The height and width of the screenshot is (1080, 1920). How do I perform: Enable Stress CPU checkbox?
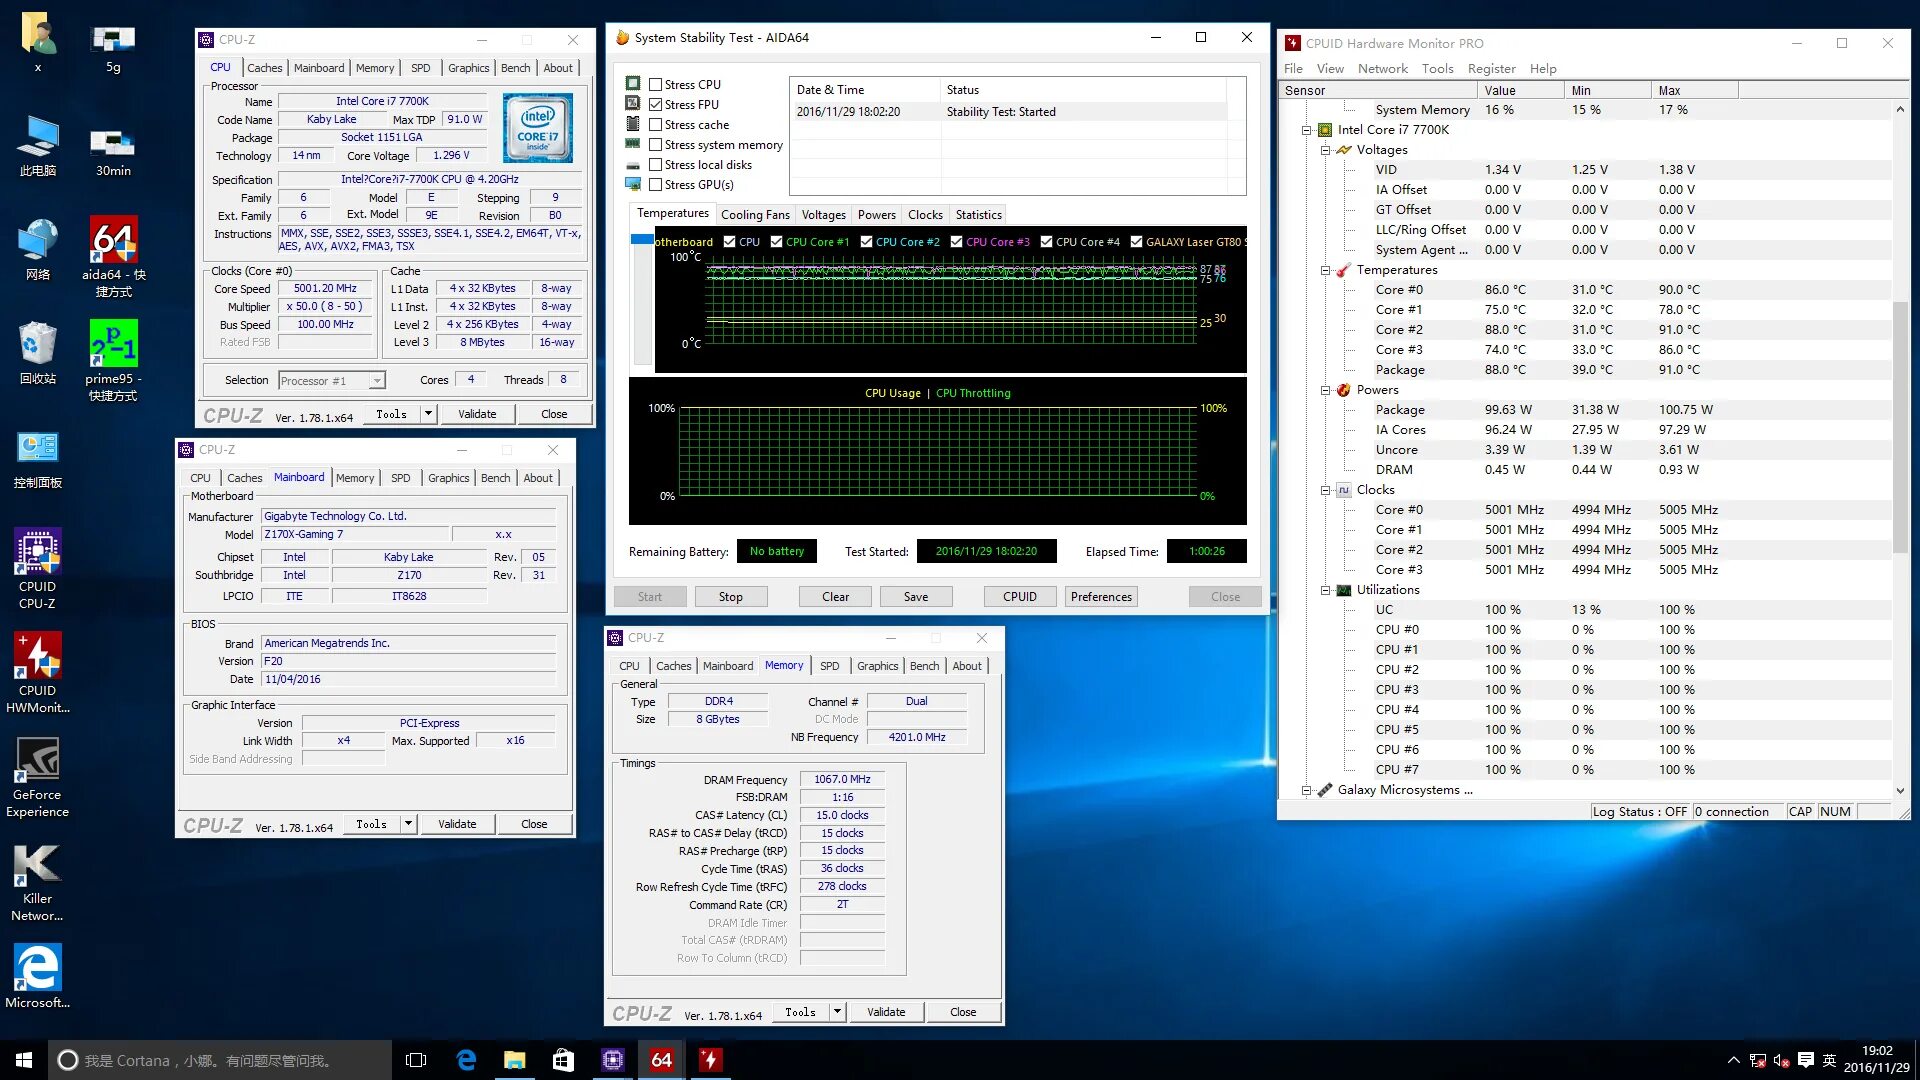656,85
